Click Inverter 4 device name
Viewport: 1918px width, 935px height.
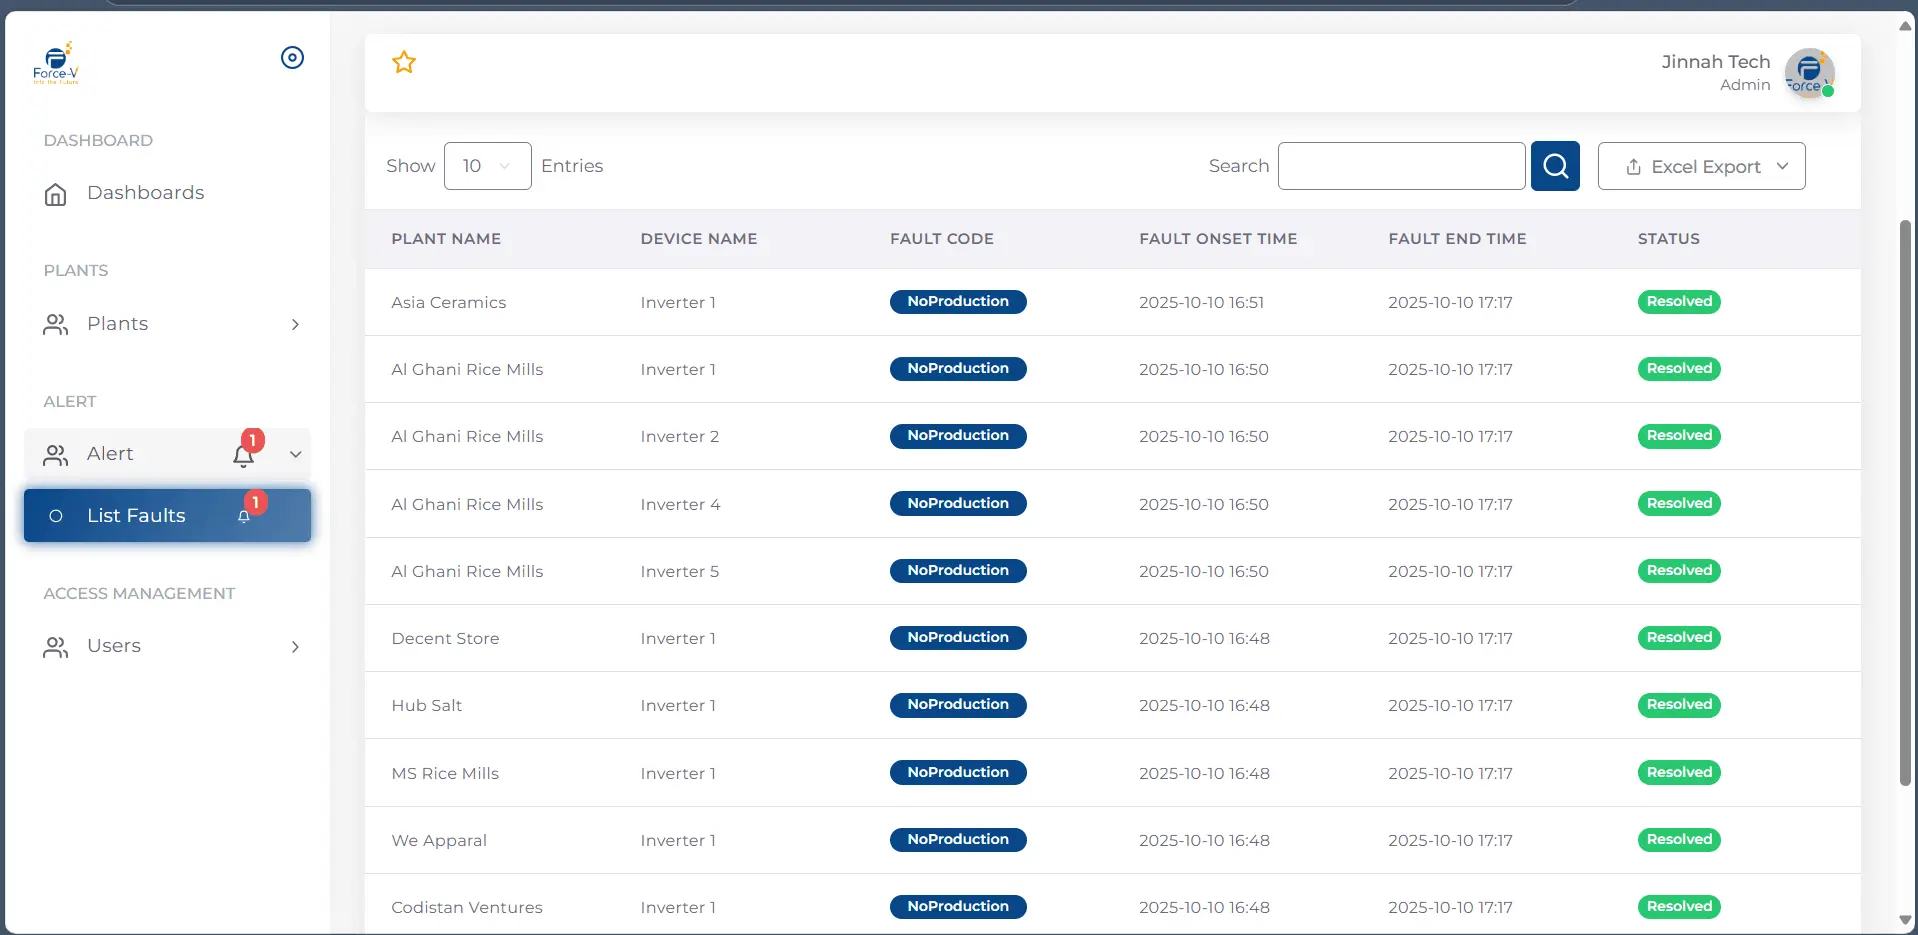680,505
